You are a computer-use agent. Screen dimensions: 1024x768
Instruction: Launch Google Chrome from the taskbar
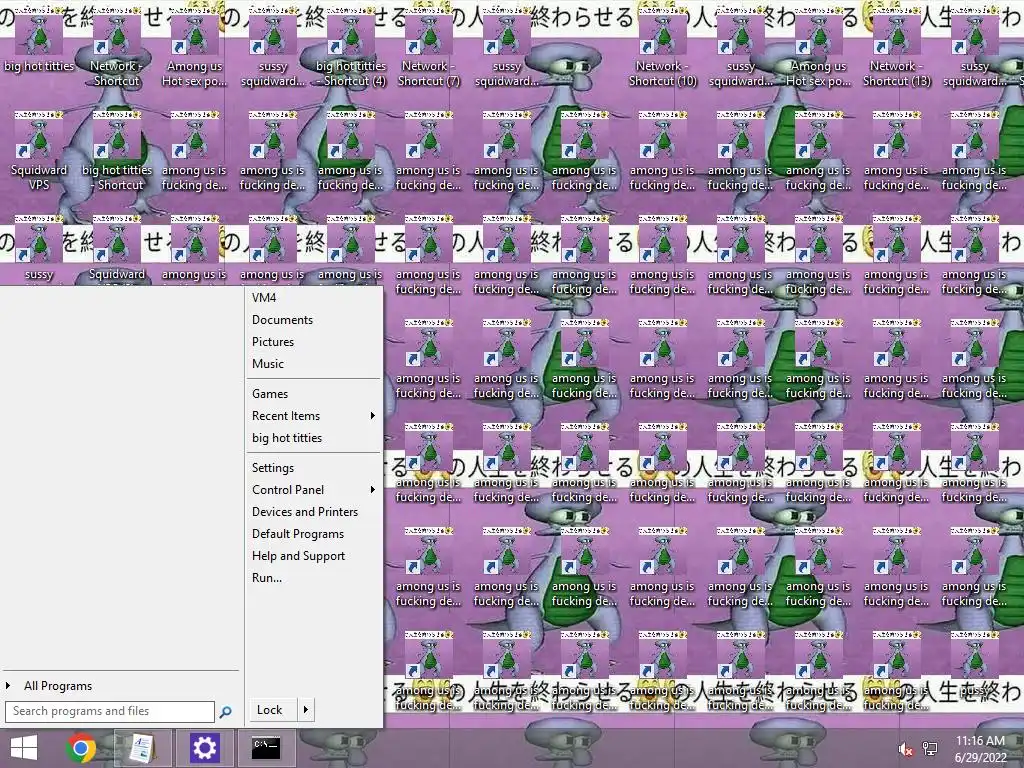pos(81,748)
